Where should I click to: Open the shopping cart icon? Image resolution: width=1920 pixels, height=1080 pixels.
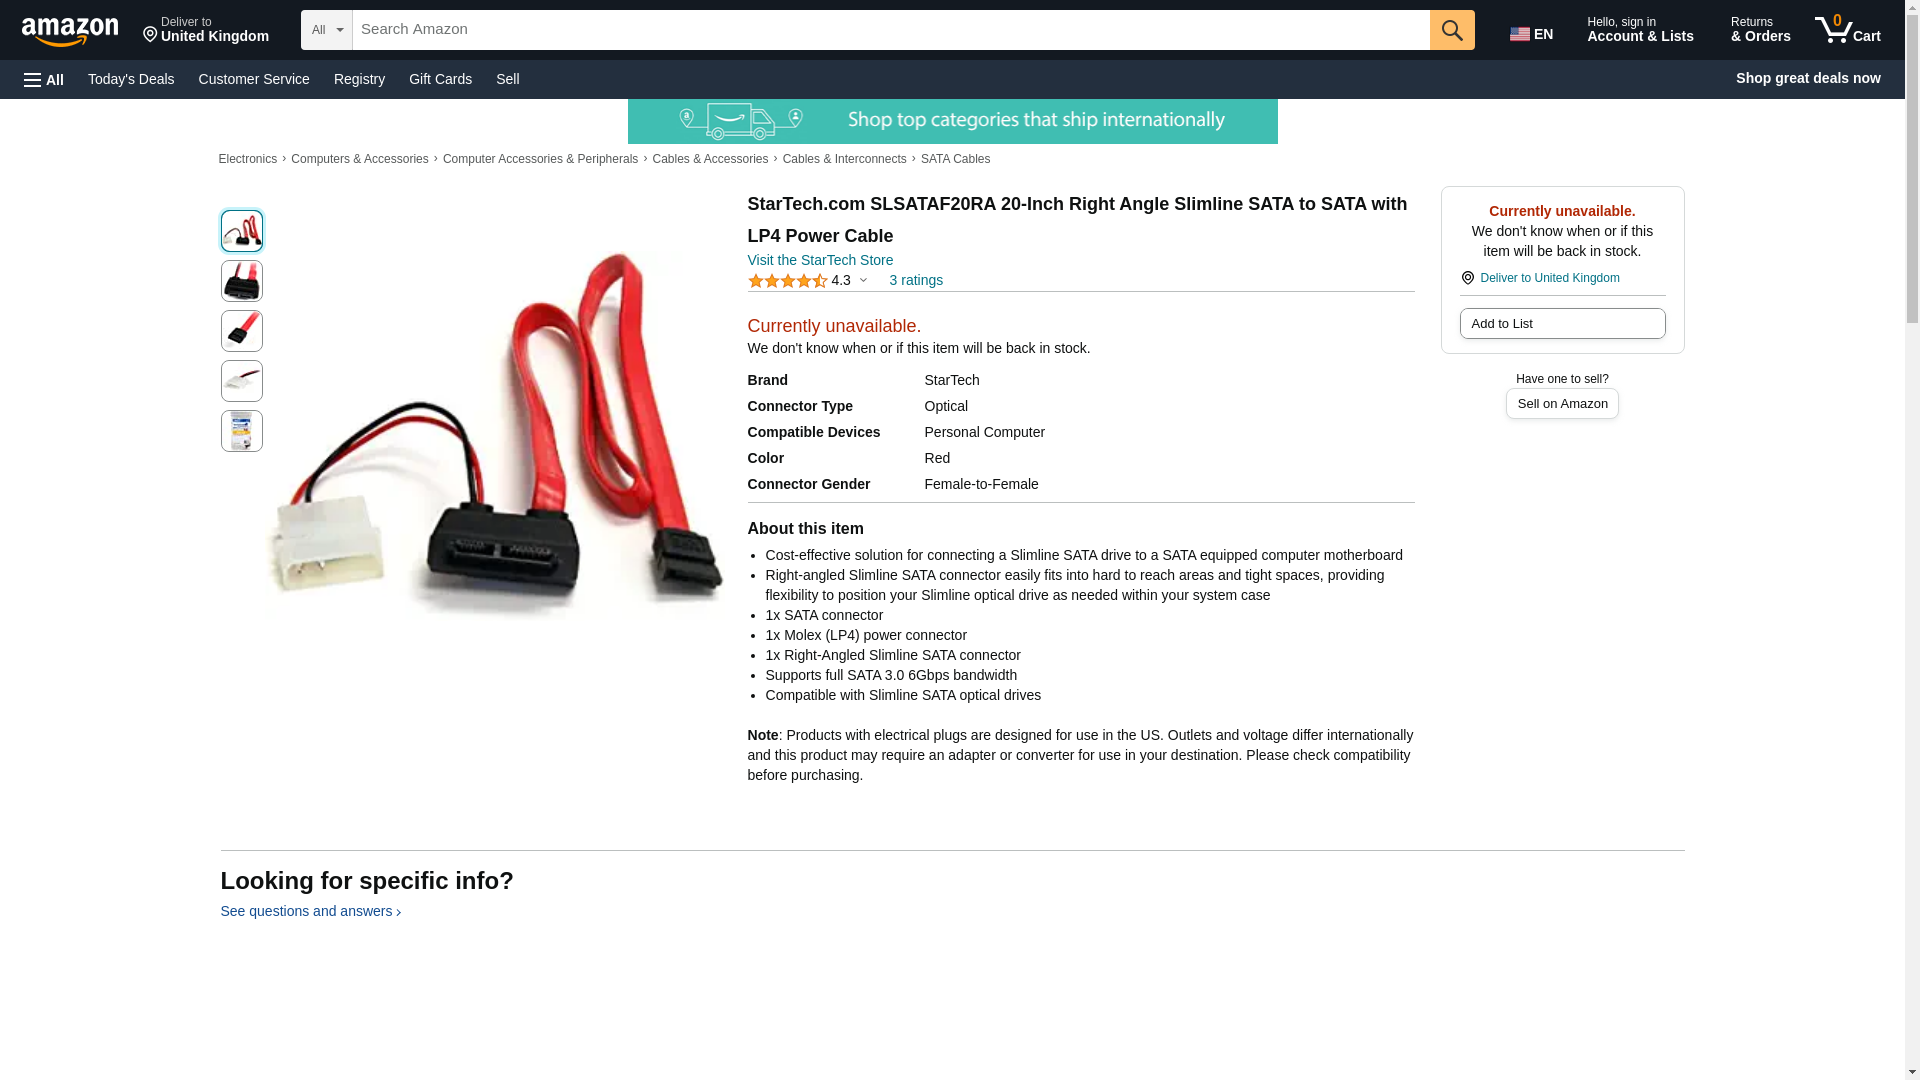click(1848, 29)
